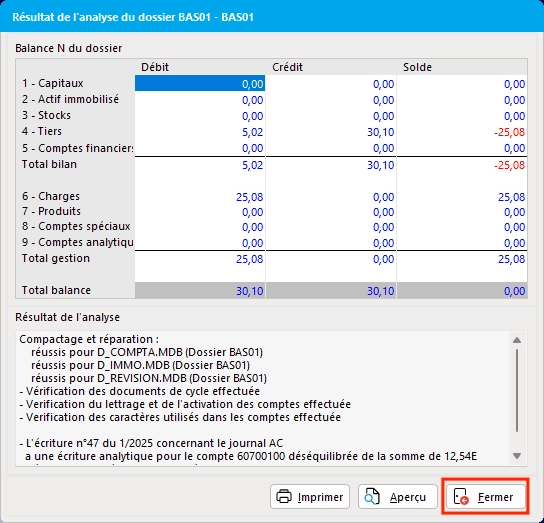Click the line mentioning compte 60700100
544x523 pixels.
251,456
